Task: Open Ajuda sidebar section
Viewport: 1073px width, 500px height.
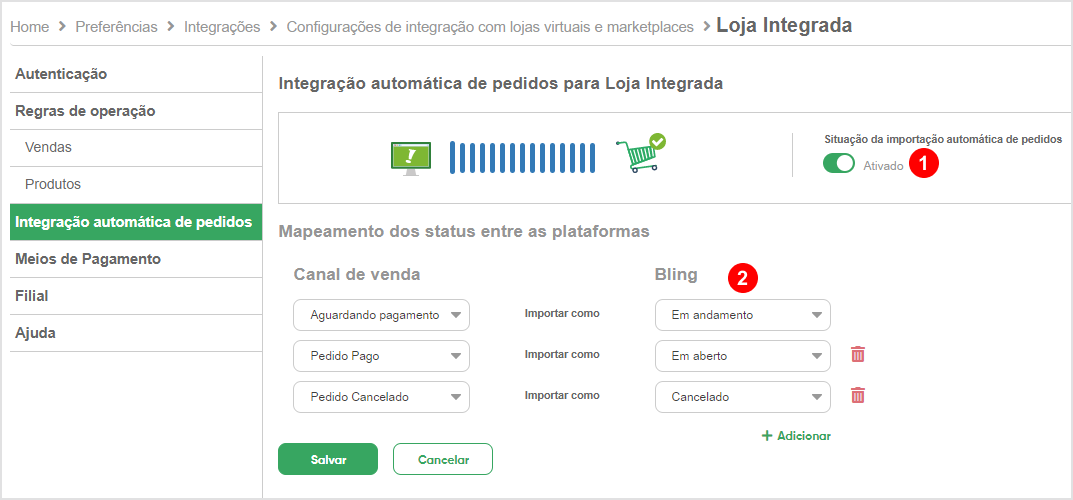Action: pyautogui.click(x=136, y=333)
